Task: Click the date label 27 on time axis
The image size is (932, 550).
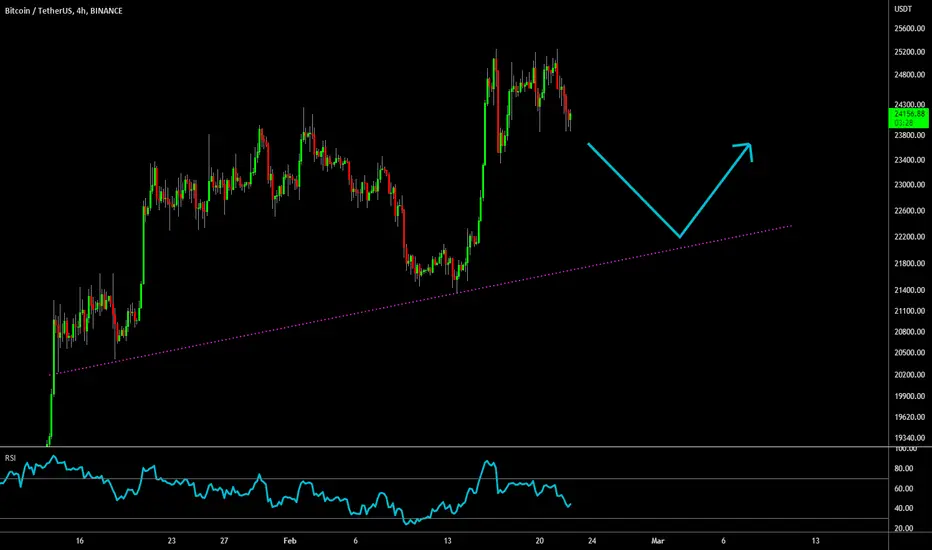Action: [x=224, y=540]
